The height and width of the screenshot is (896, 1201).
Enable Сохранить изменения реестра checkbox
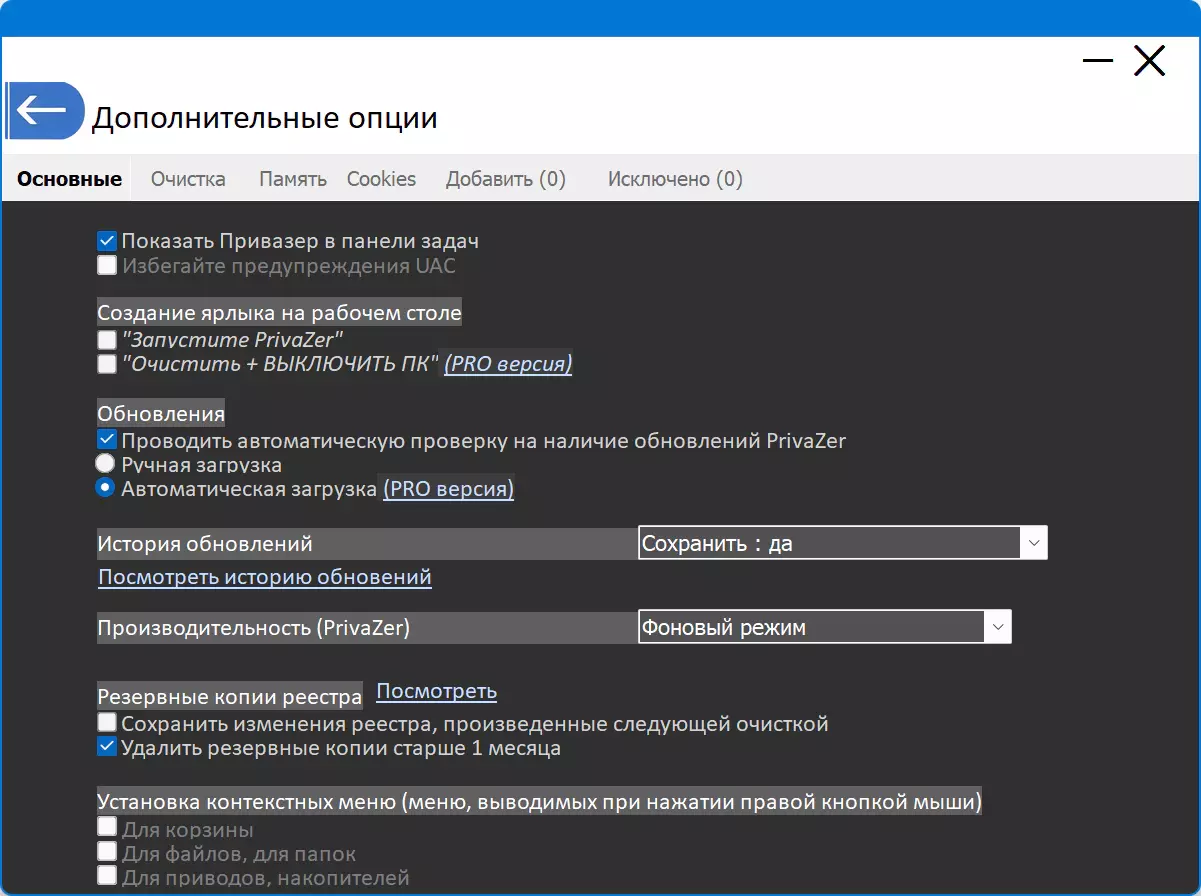click(x=107, y=722)
